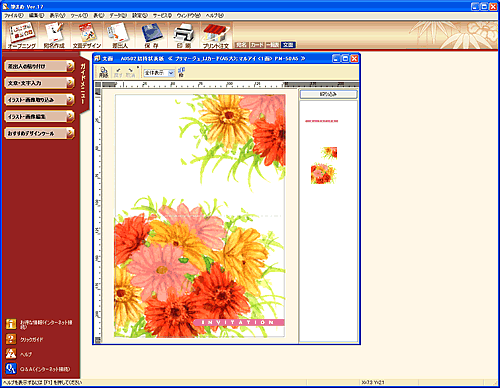Open the プリント注文 print order shop icon
The height and width of the screenshot is (388, 500).
[216, 35]
